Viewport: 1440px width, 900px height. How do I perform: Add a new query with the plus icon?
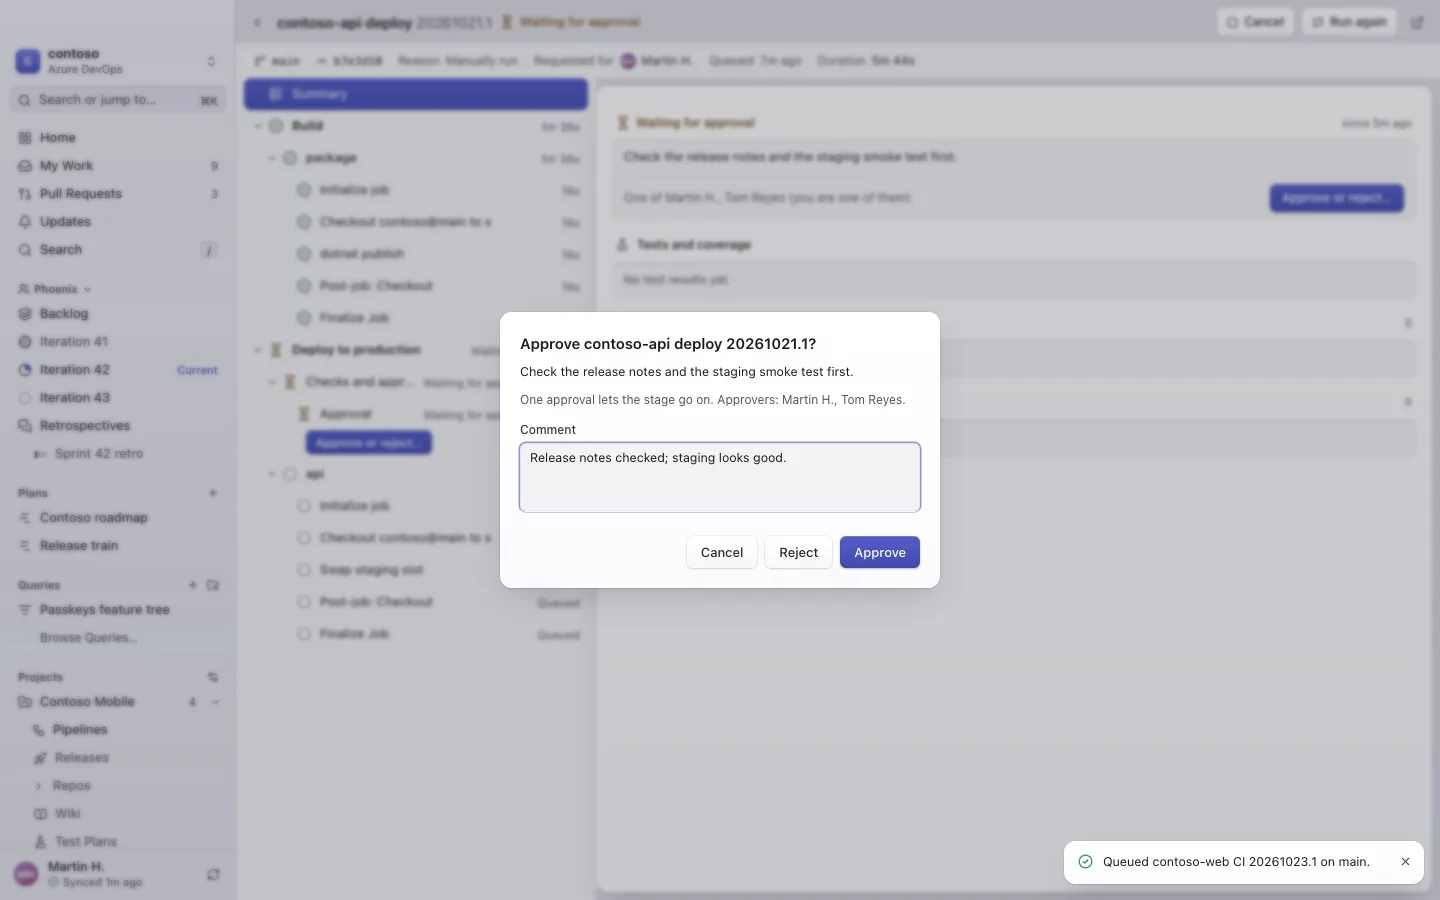tap(193, 585)
